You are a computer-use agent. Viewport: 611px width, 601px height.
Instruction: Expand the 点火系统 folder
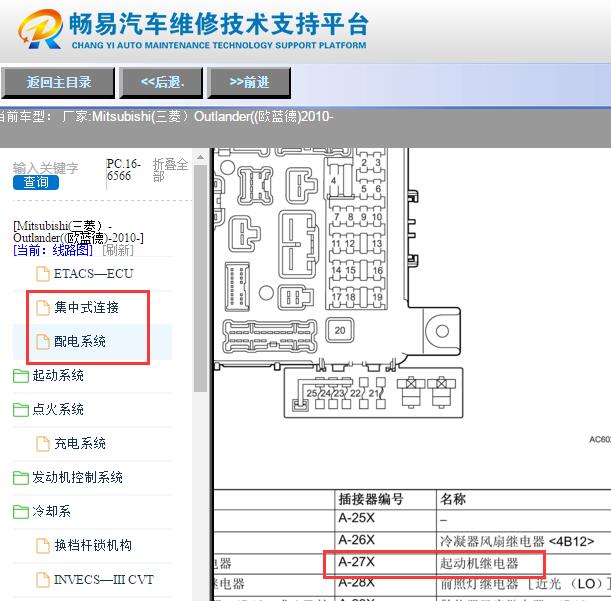(58, 409)
